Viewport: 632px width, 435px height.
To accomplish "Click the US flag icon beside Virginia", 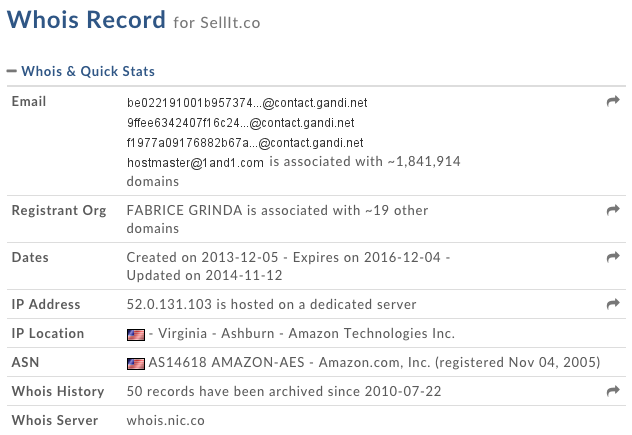I will [x=136, y=334].
